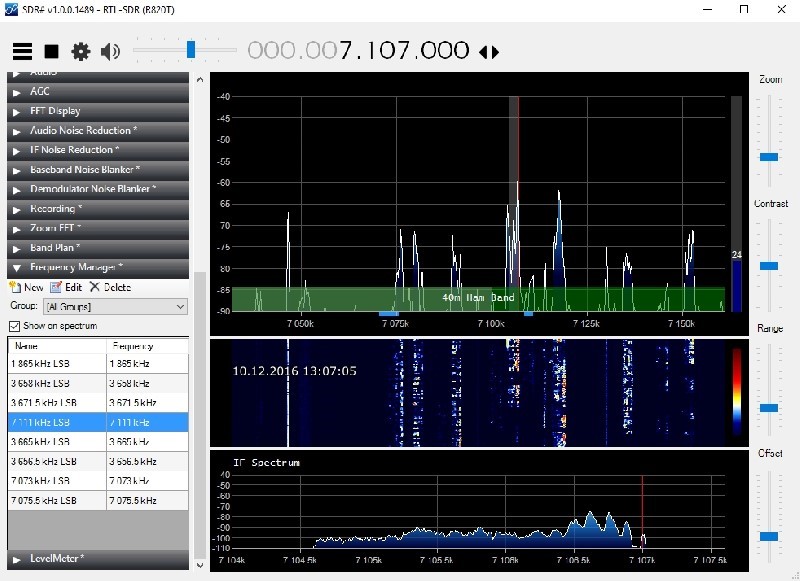800x581 pixels.
Task: Expand the LevelMeter panel
Action: click(x=98, y=559)
